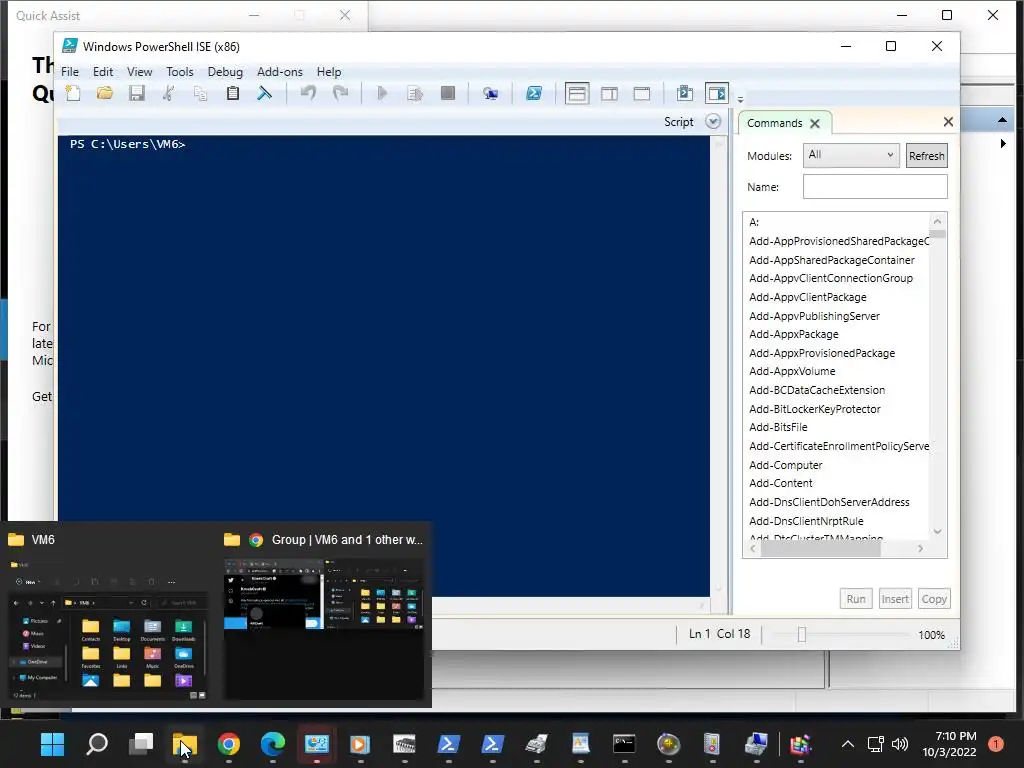Click the Run button in Commands pane

pyautogui.click(x=856, y=599)
